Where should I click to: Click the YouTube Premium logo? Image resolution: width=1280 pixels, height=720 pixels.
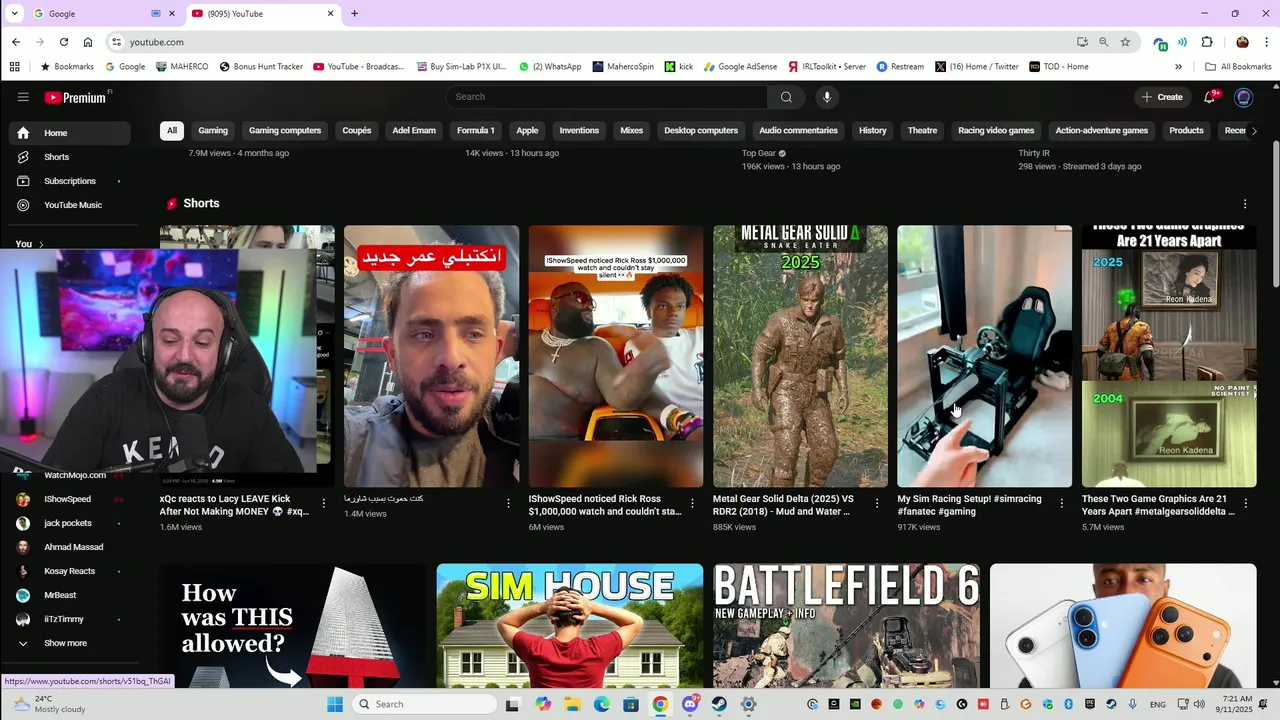pos(77,97)
